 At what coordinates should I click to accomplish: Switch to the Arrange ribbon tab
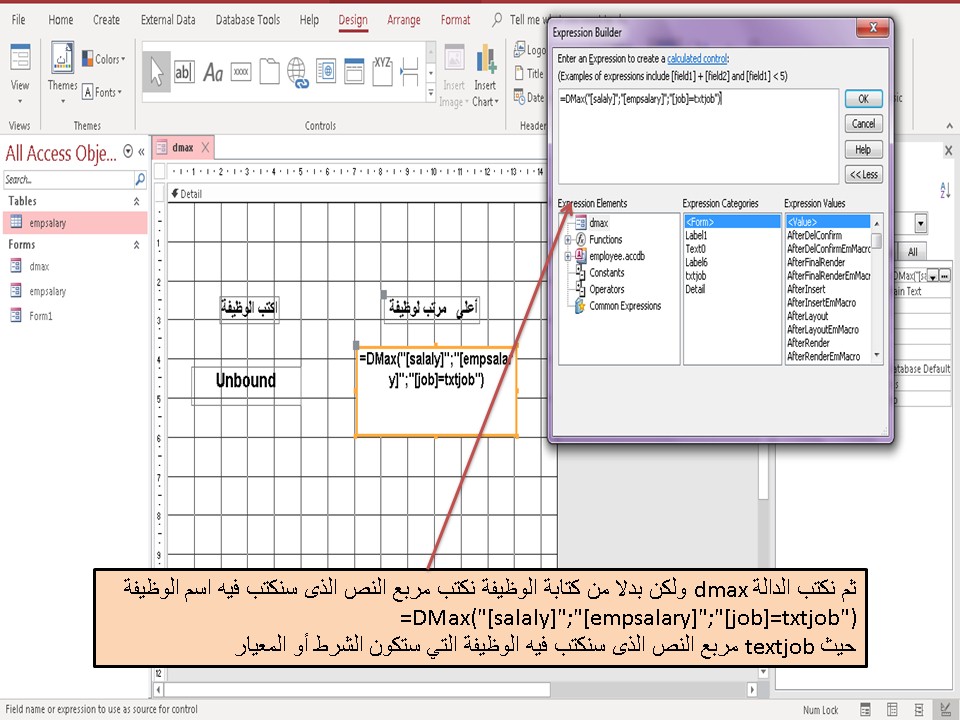(x=404, y=19)
